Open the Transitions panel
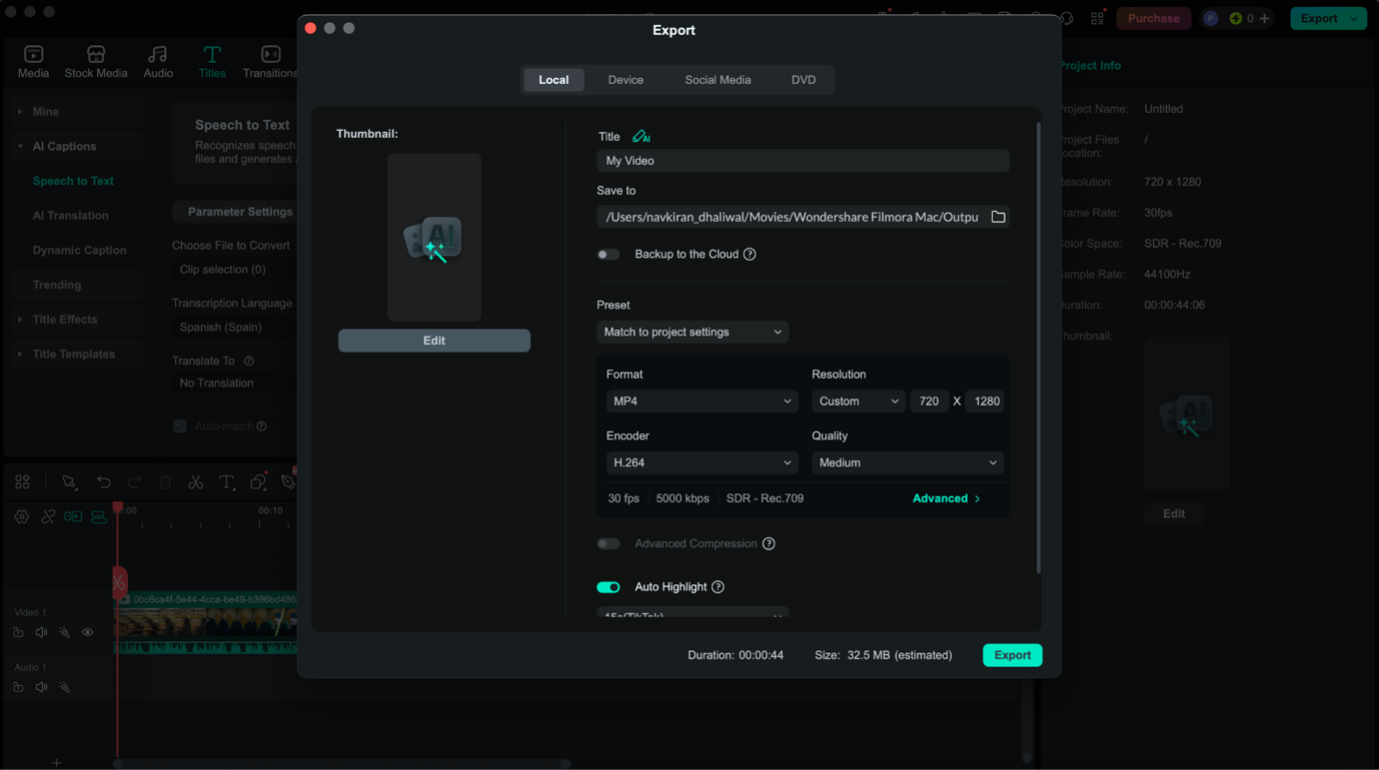 [269, 60]
